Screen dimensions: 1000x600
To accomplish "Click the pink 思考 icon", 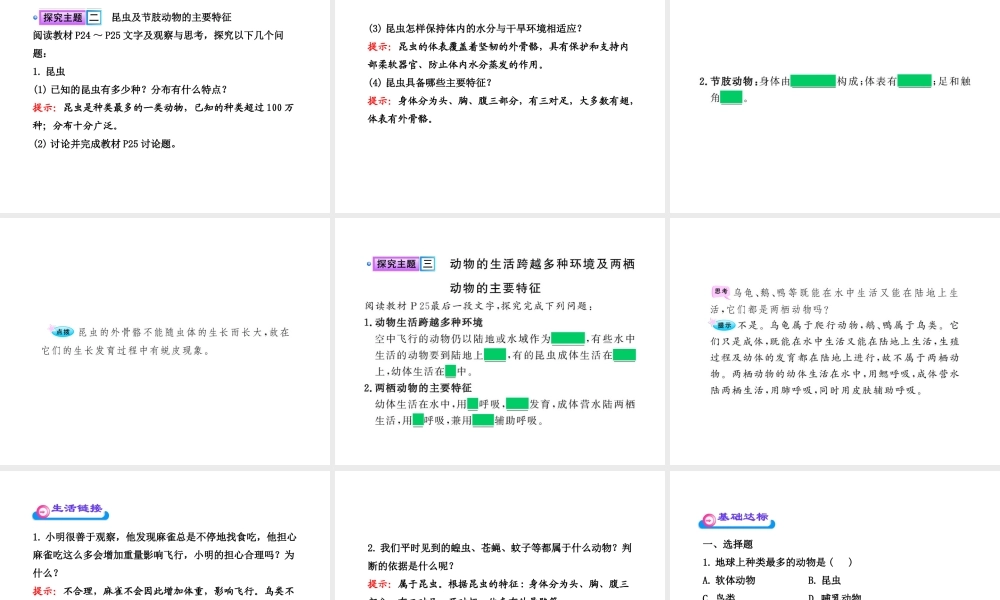I will 721,291.
